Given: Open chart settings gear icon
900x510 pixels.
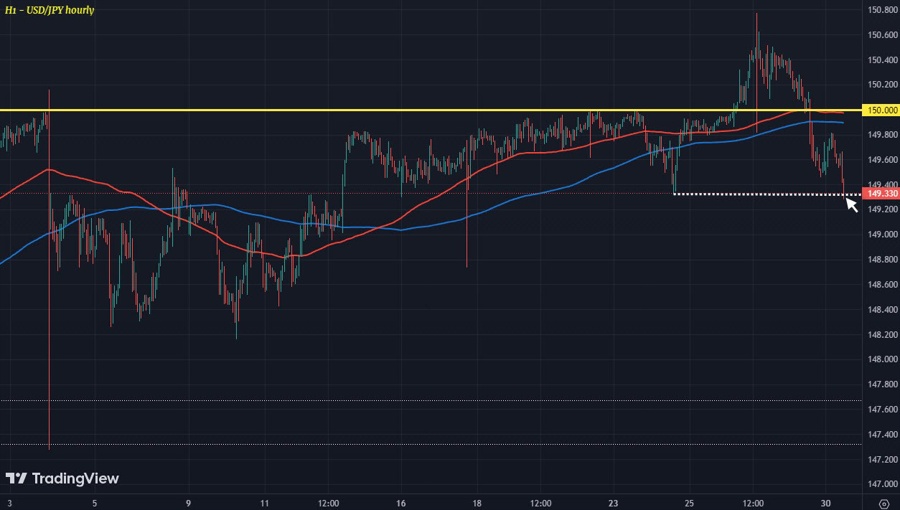Looking at the screenshot, I should pos(883,504).
